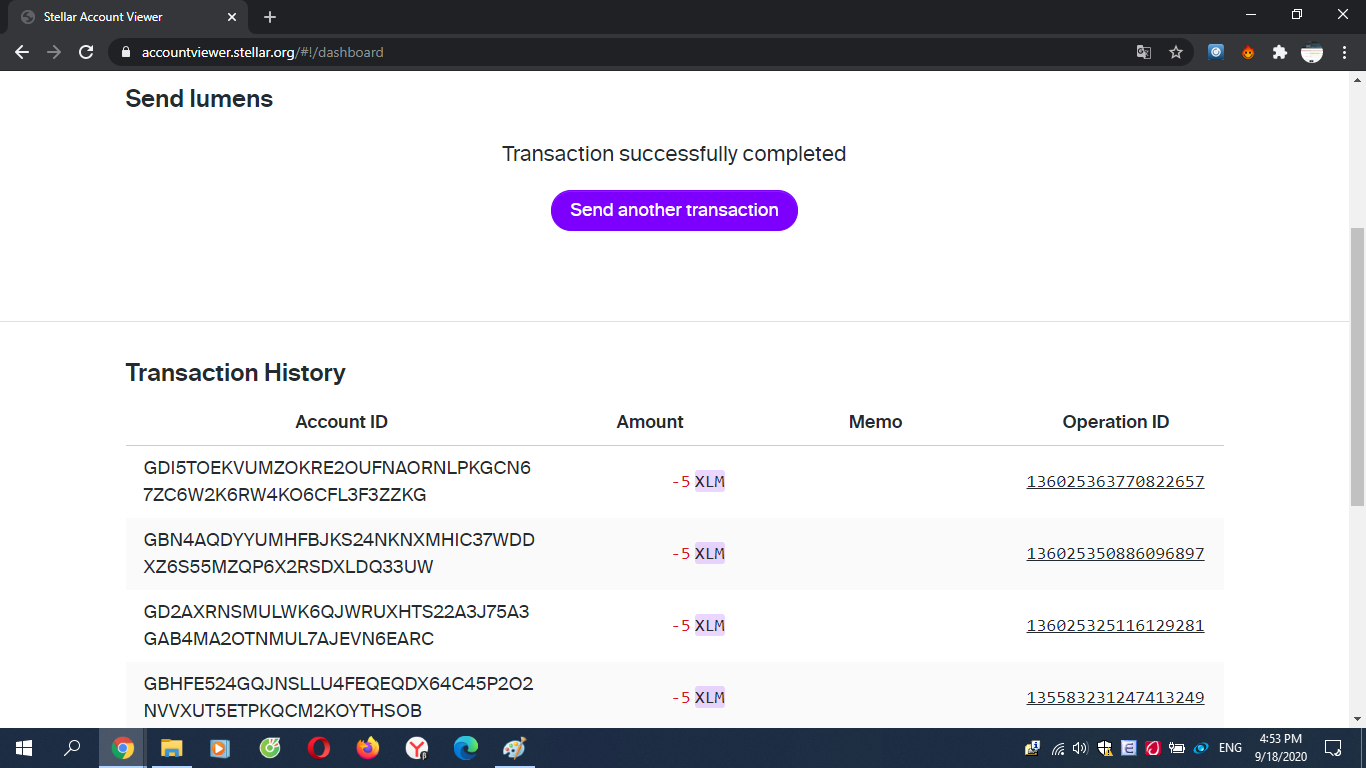Open the volume control in system tray
The height and width of the screenshot is (768, 1366).
(1079, 748)
